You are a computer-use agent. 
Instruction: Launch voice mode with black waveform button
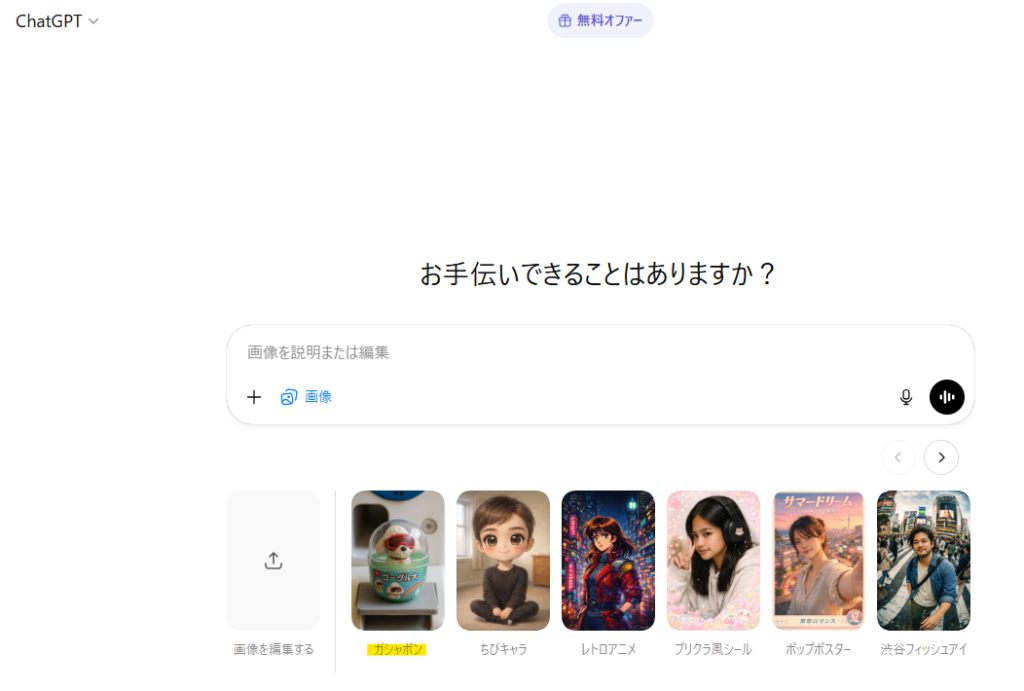(x=946, y=397)
